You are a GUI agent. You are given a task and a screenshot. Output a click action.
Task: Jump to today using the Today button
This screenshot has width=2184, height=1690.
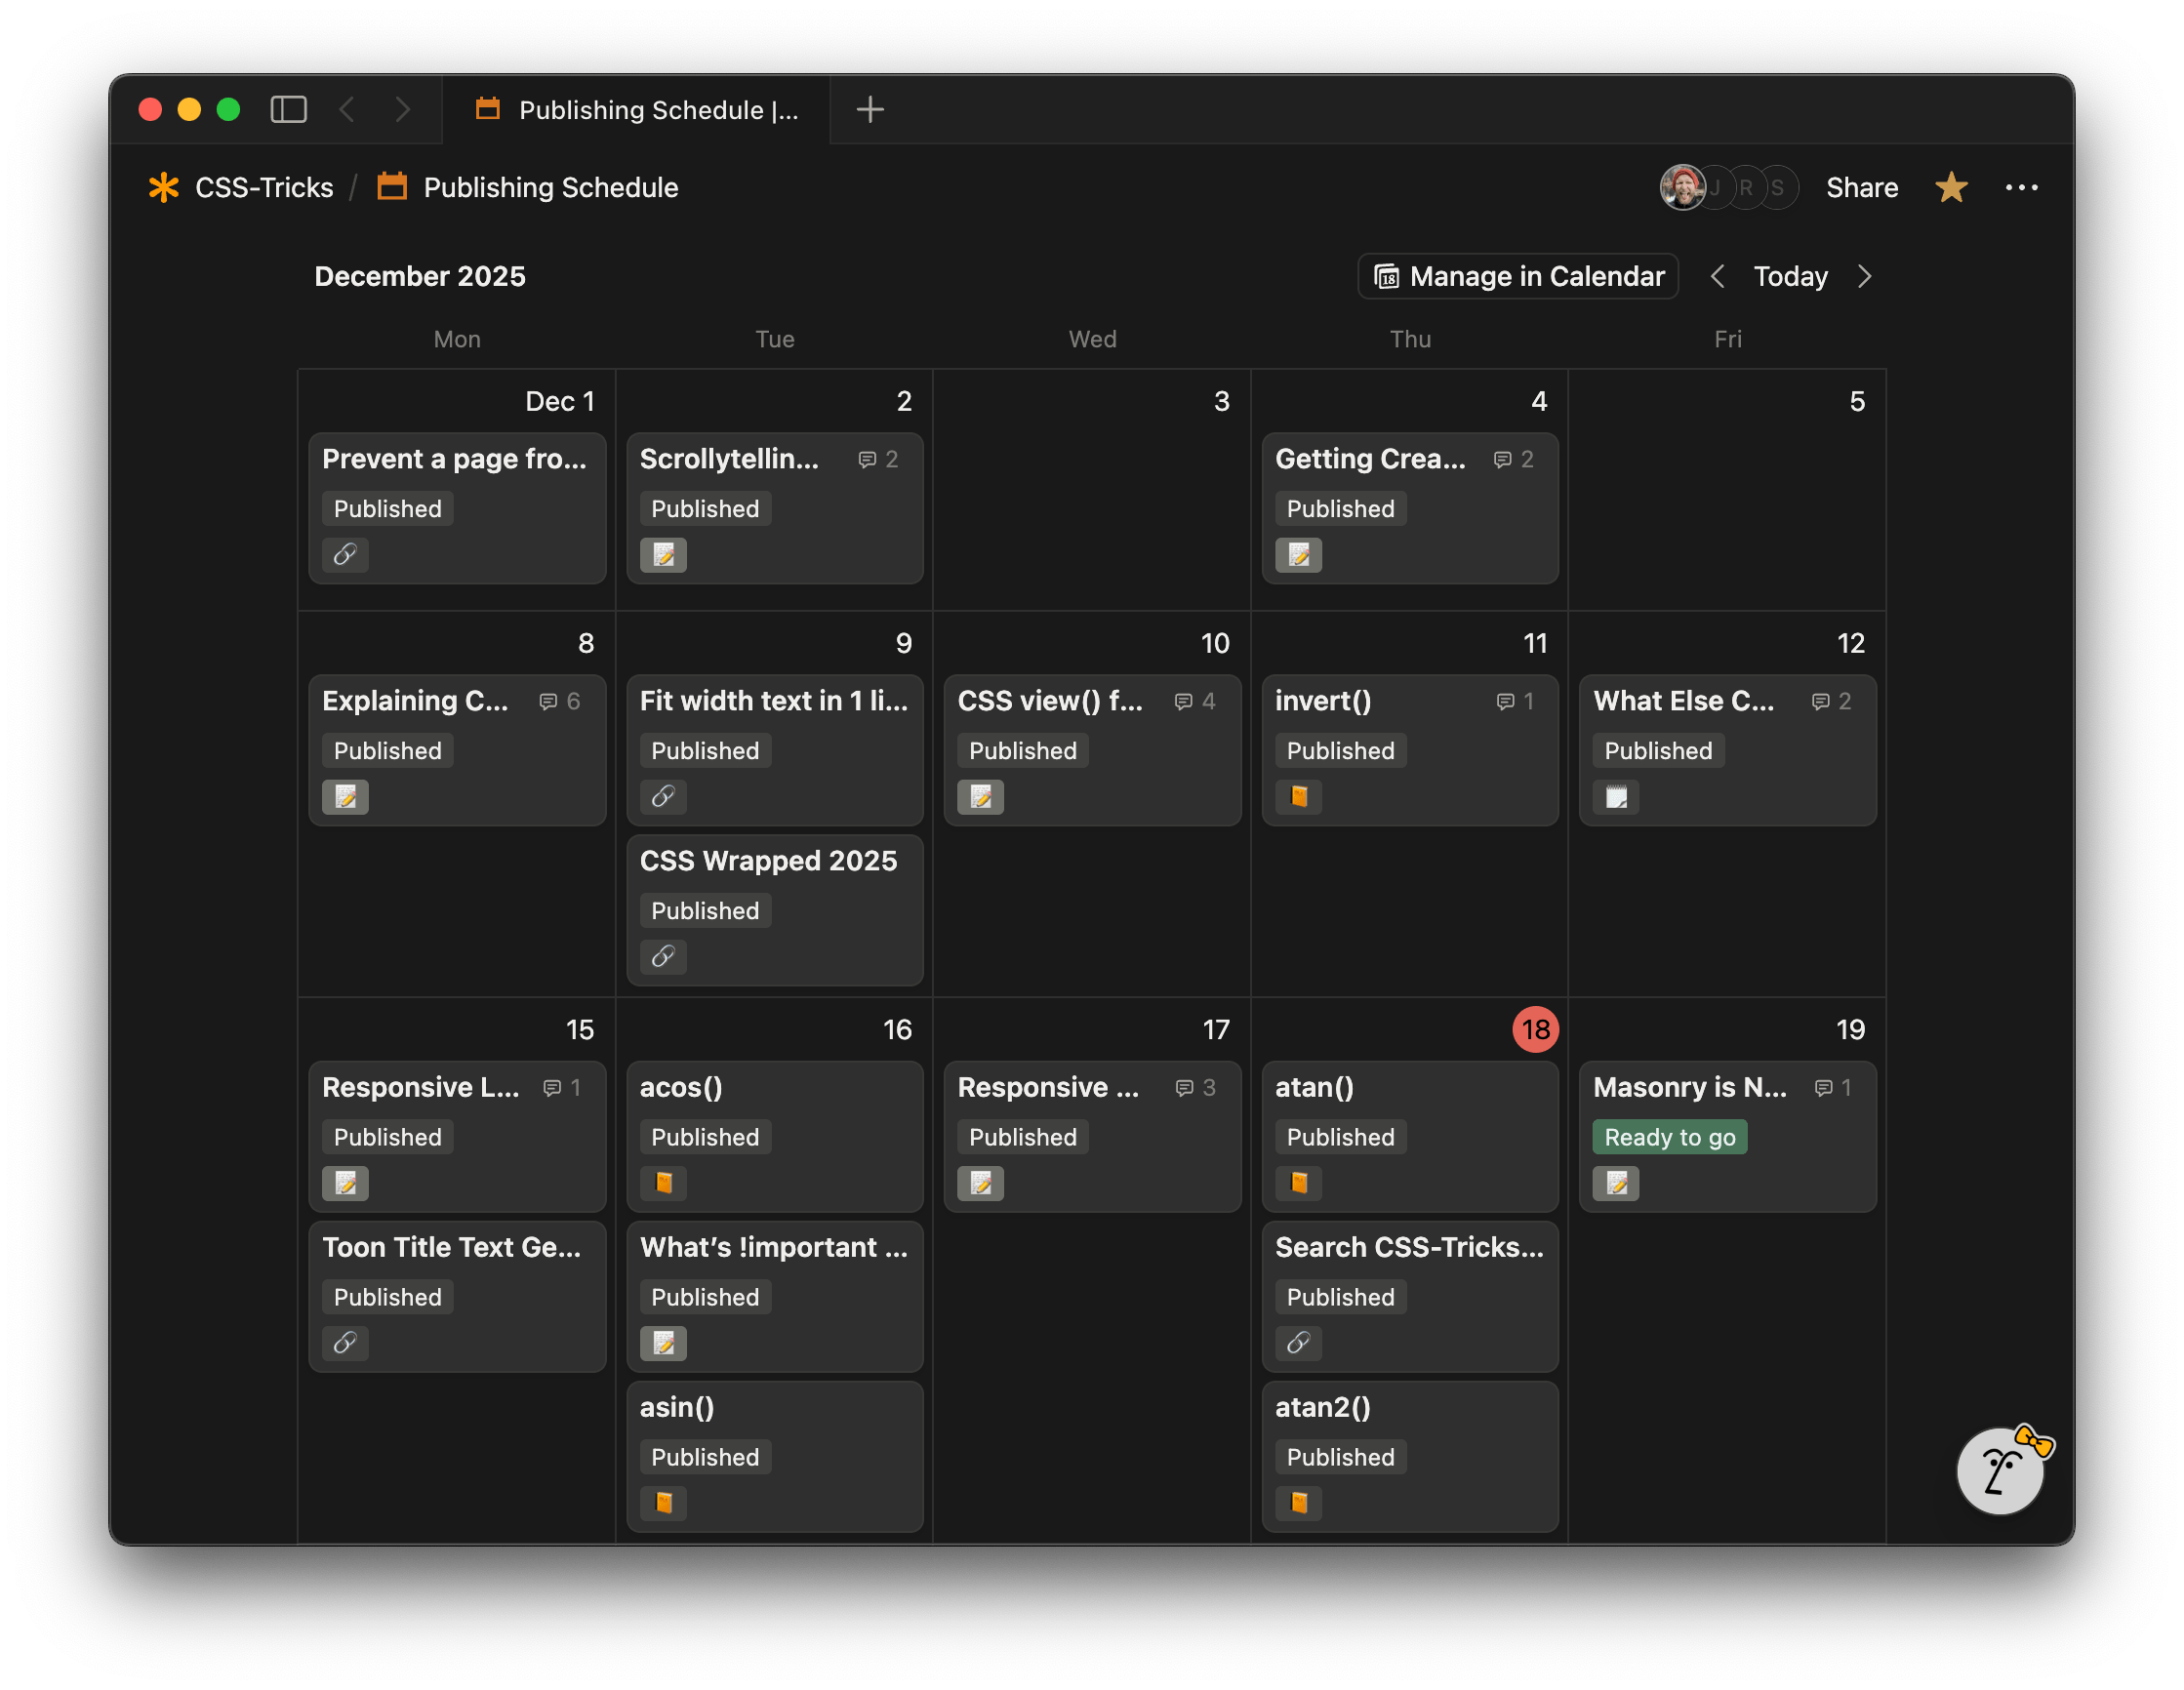1789,276
